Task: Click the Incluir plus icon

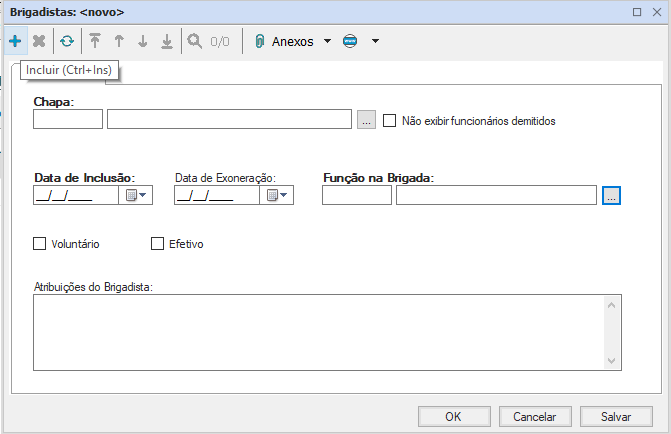Action: [15, 42]
